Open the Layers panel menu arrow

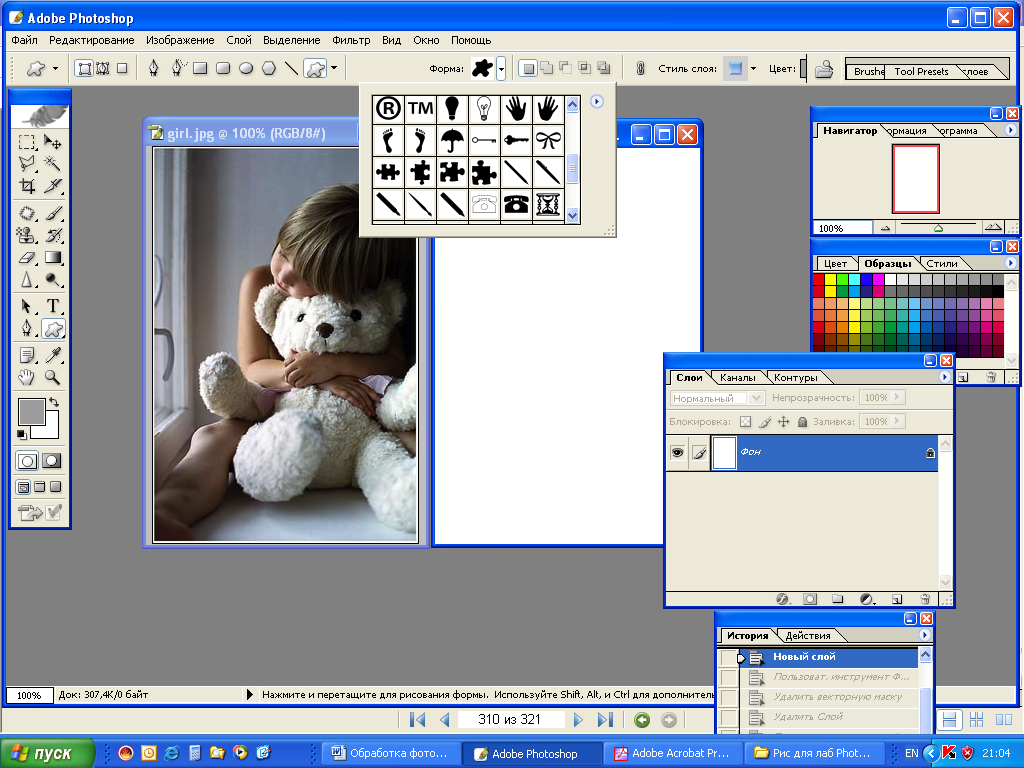[x=944, y=377]
